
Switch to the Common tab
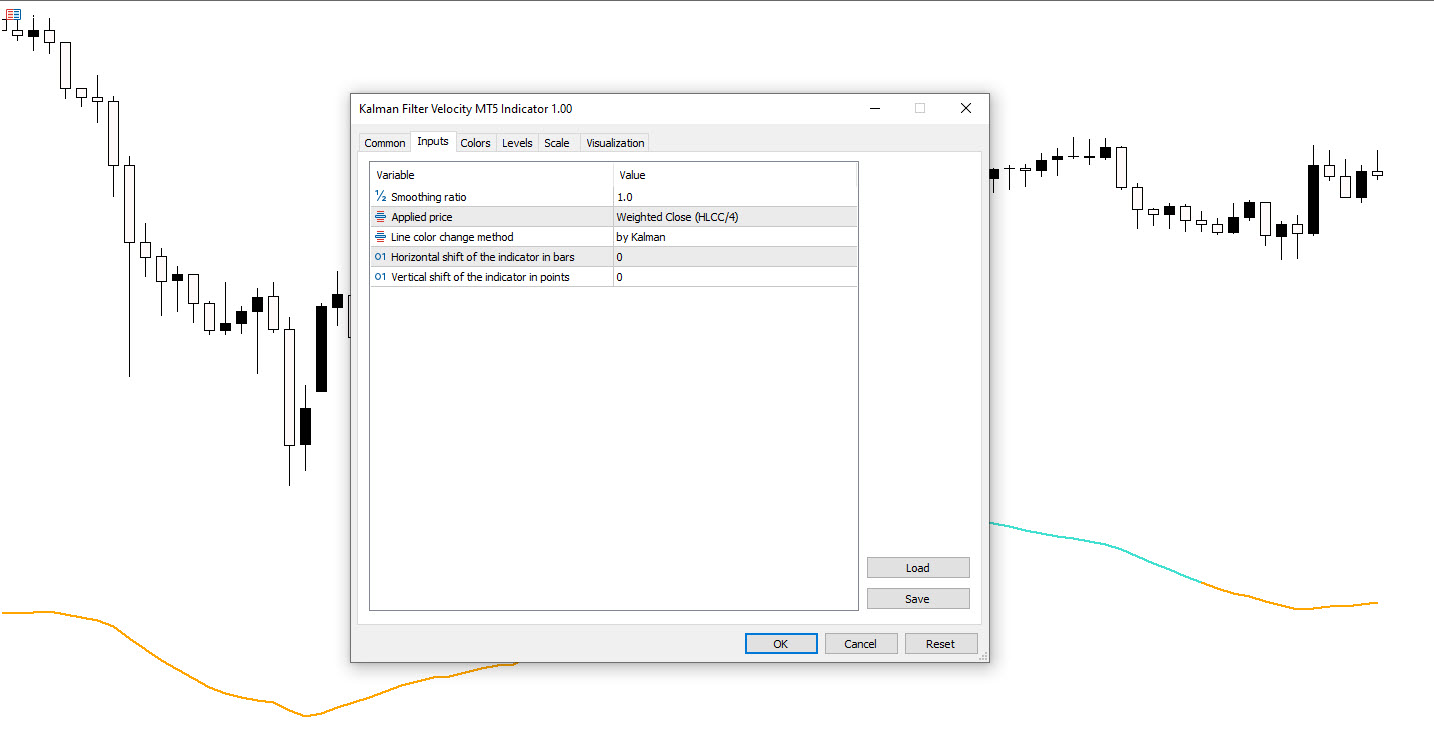[384, 143]
